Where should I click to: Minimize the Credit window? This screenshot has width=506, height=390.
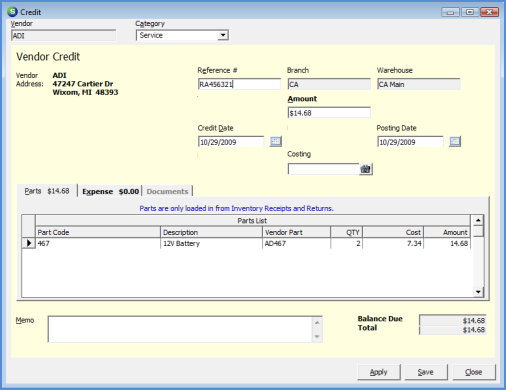tap(450, 12)
